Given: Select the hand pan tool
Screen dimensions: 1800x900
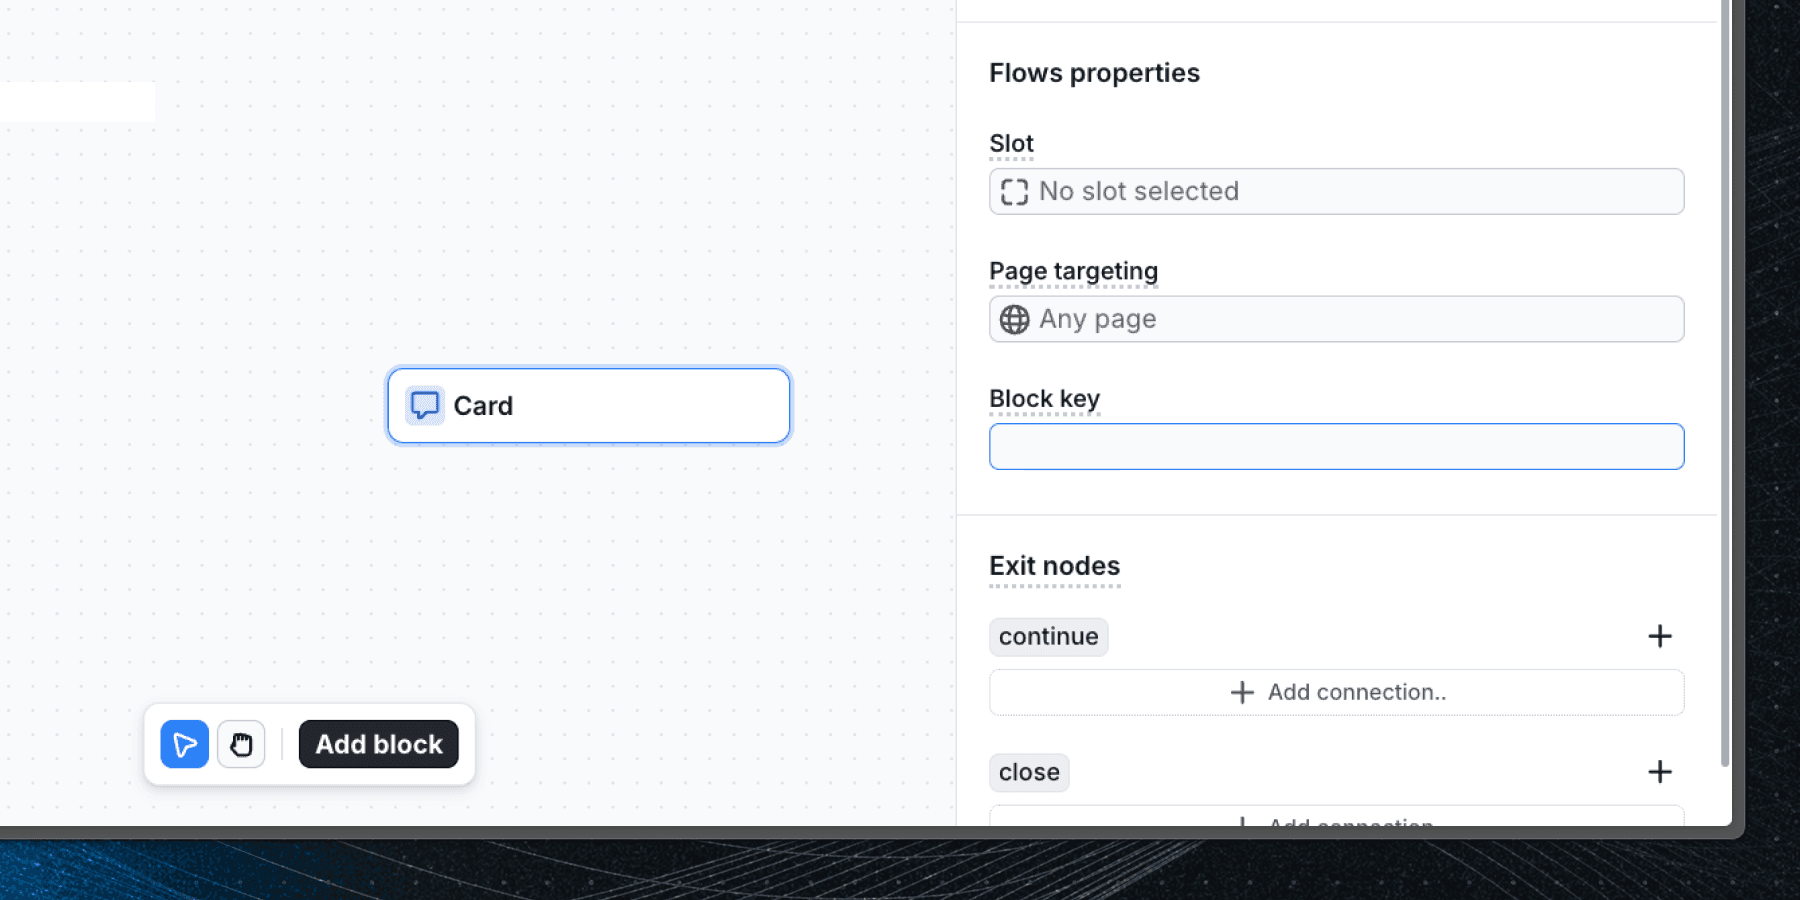Looking at the screenshot, I should point(241,744).
